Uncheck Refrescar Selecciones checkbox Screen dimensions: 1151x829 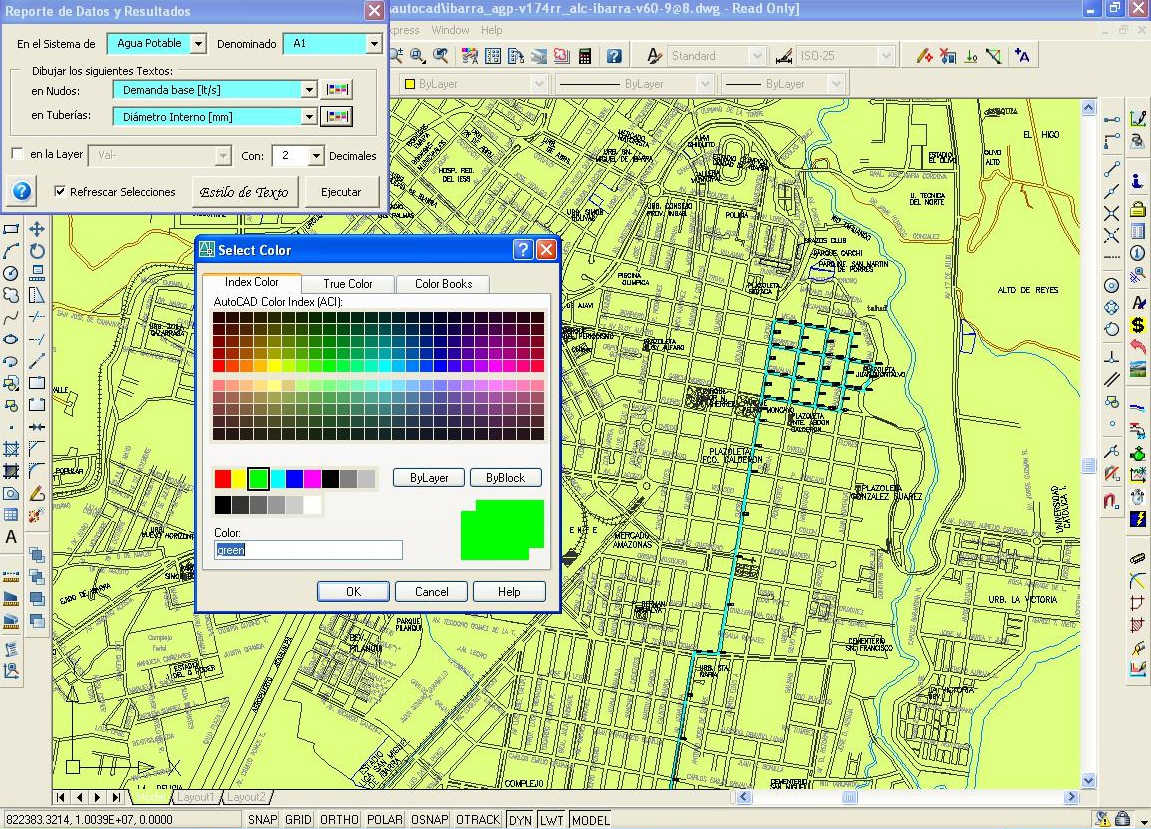click(x=60, y=191)
